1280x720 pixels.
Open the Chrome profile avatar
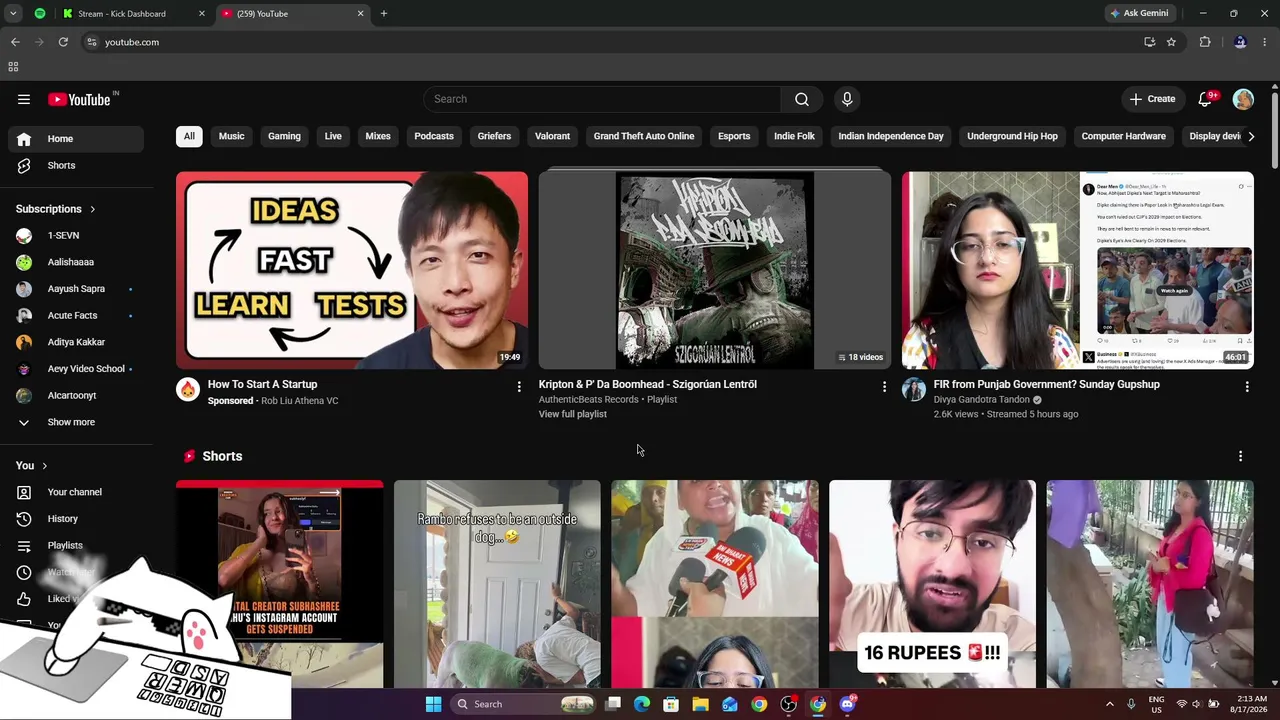pos(1240,42)
